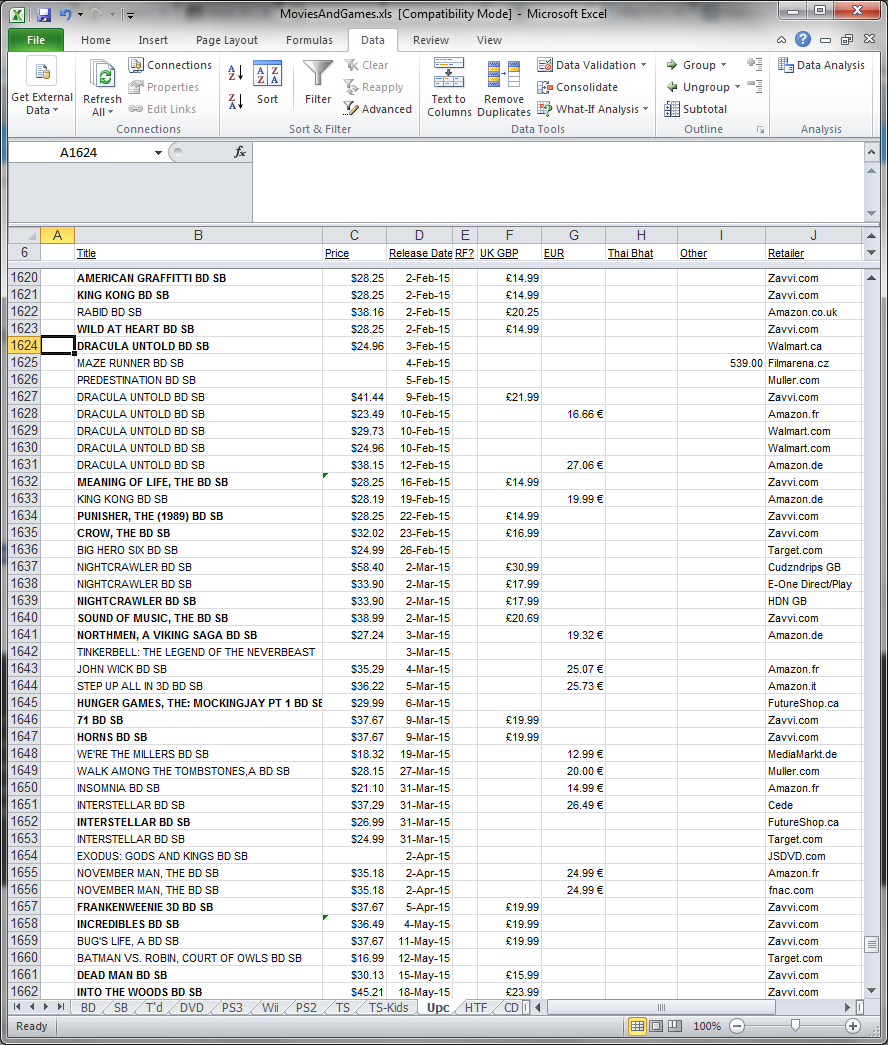Click the vertical scrollbar thumb
This screenshot has width=888, height=1045.
tap(871, 944)
